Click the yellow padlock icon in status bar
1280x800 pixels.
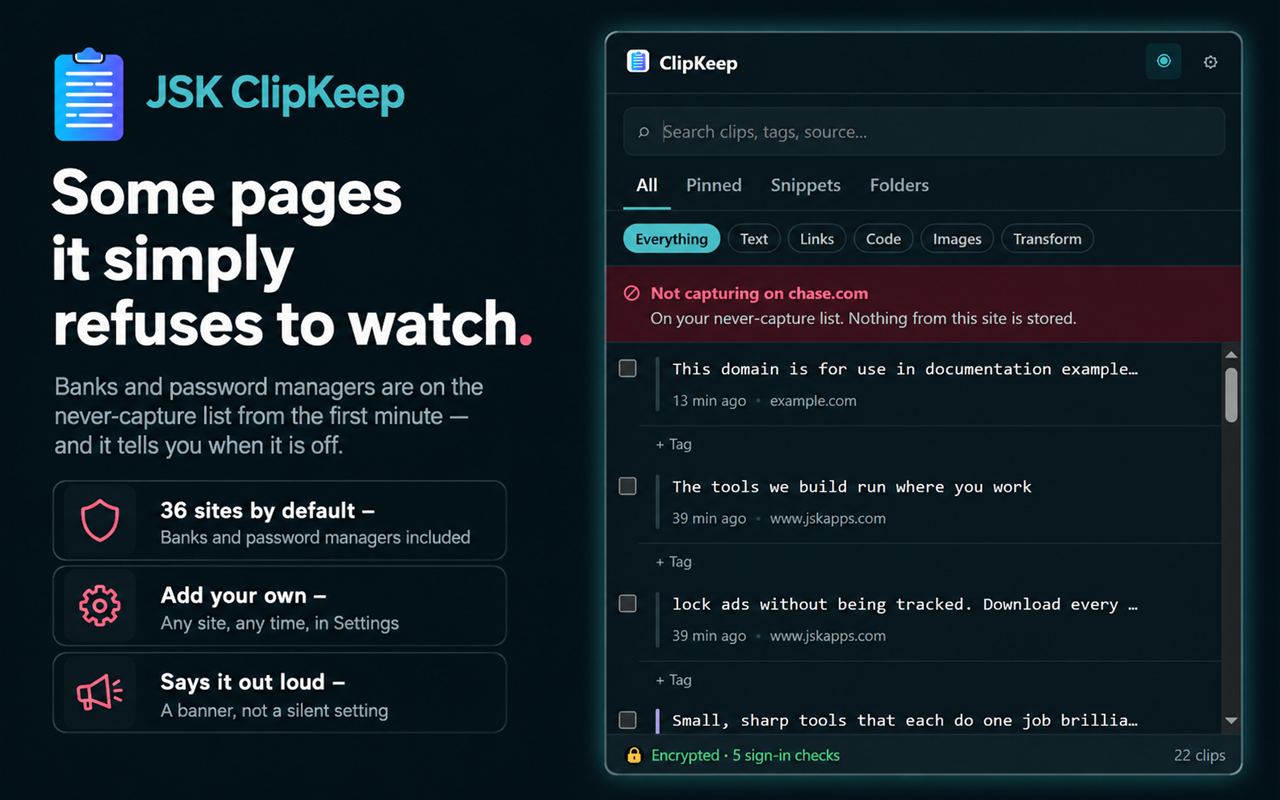click(x=633, y=756)
